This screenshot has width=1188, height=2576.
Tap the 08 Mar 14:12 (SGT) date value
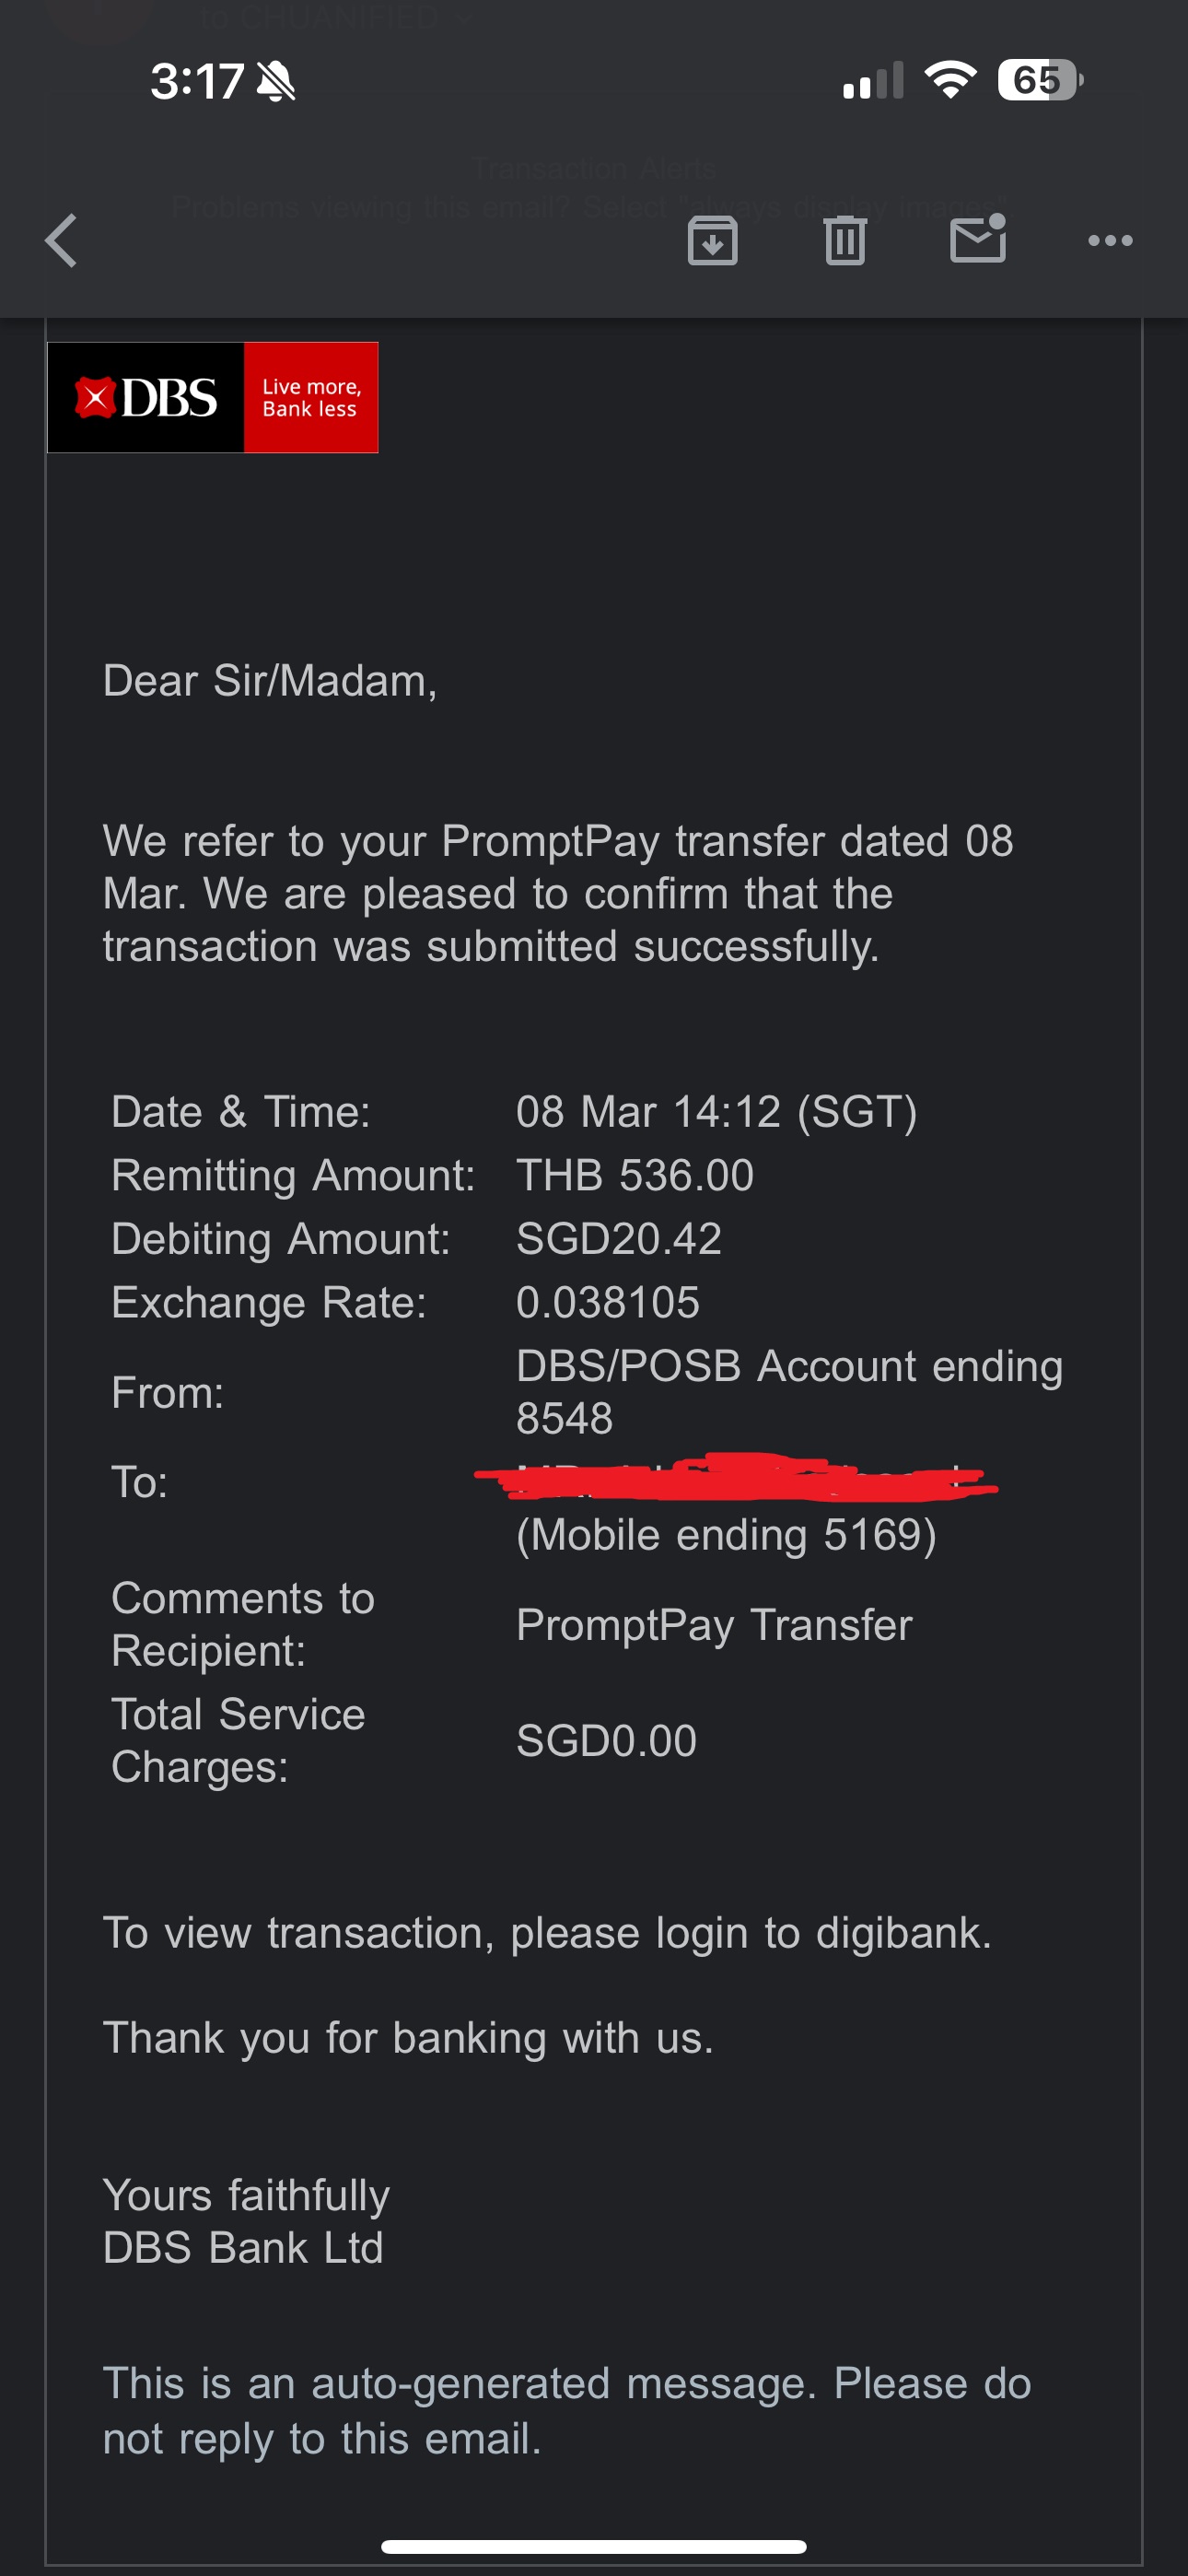(717, 1112)
